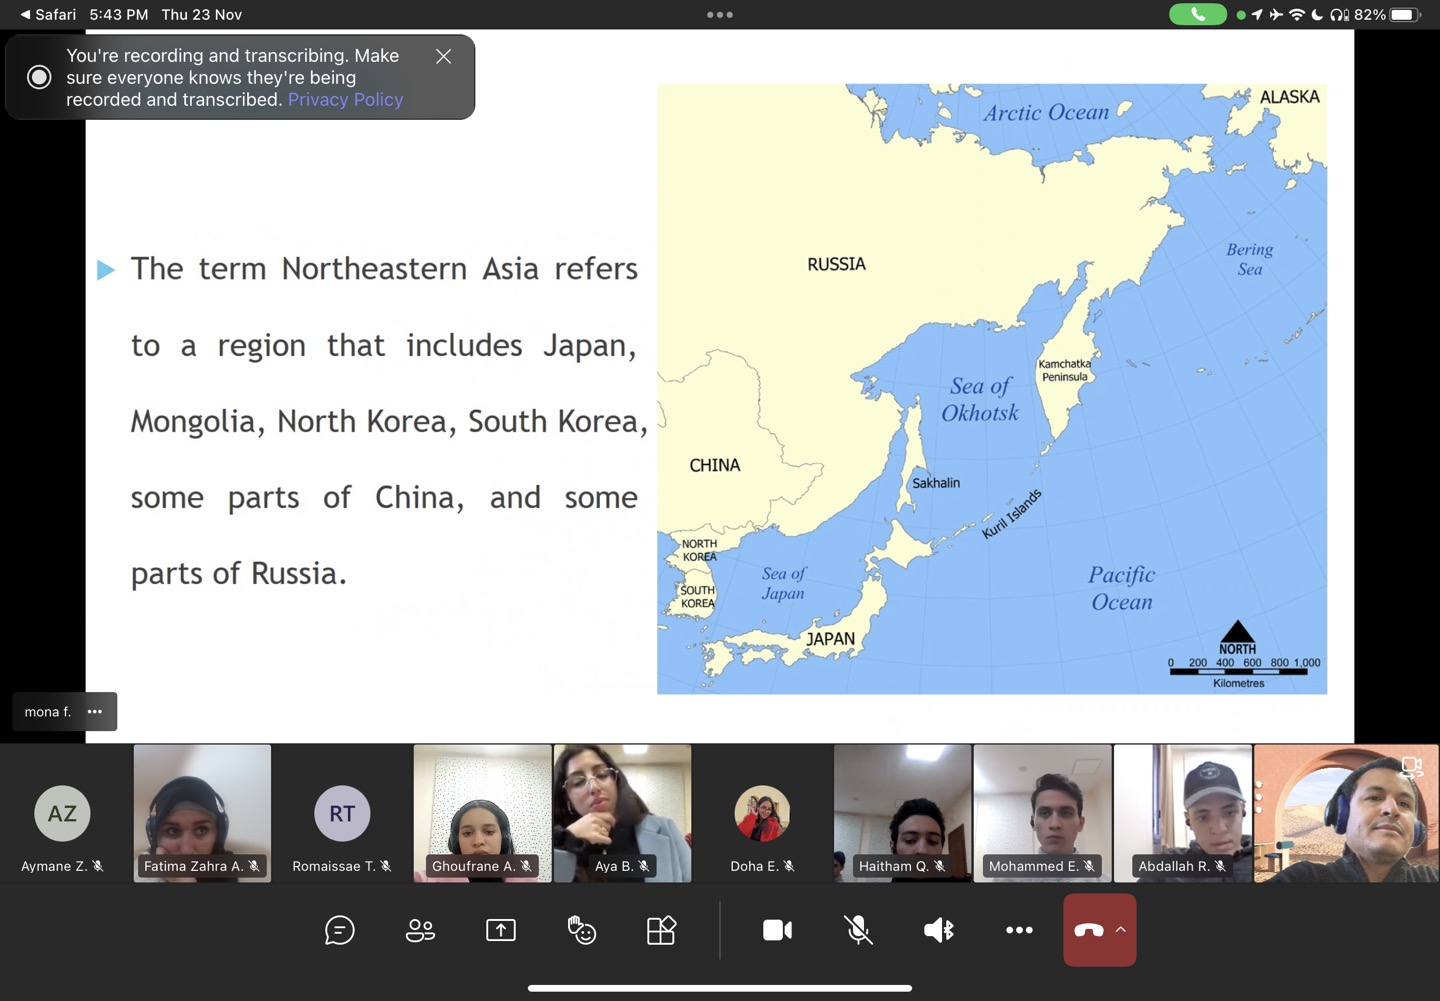Screen dimensions: 1440x1001
Task: Dismiss the recording notification banner
Action: tap(444, 57)
